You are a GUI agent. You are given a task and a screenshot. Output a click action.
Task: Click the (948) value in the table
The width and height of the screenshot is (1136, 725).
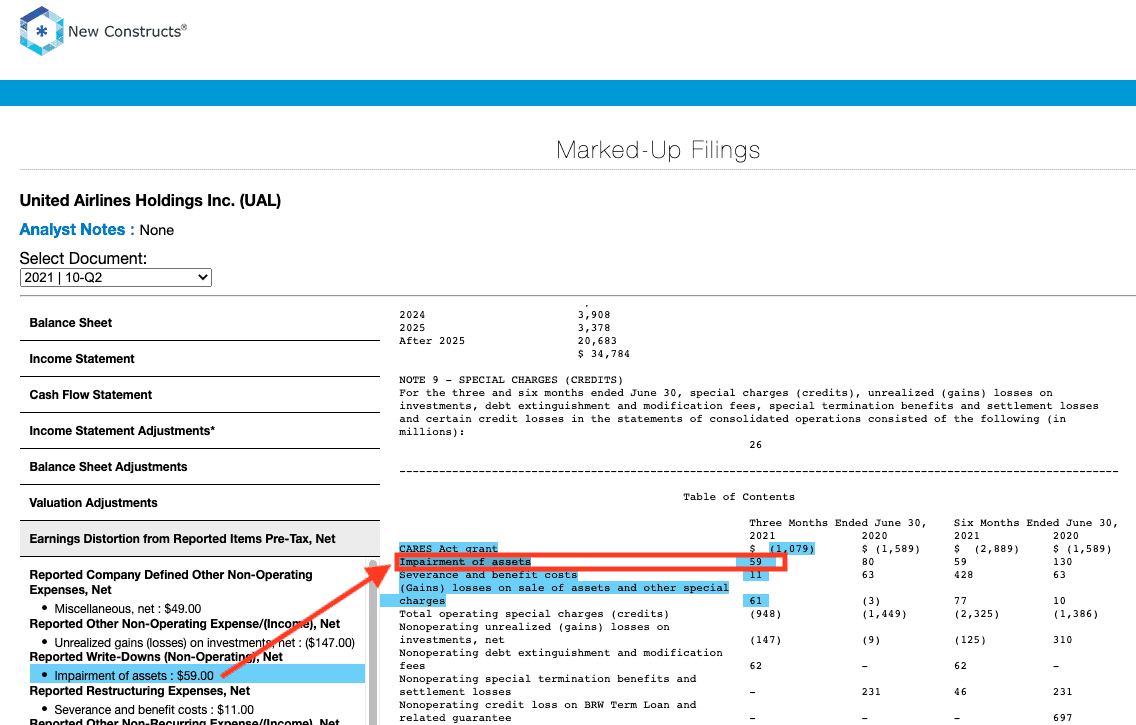point(766,614)
